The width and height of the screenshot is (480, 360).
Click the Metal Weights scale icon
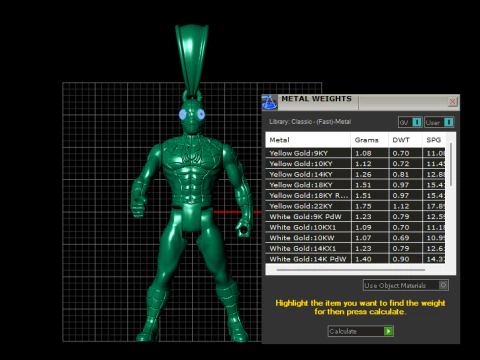point(269,102)
